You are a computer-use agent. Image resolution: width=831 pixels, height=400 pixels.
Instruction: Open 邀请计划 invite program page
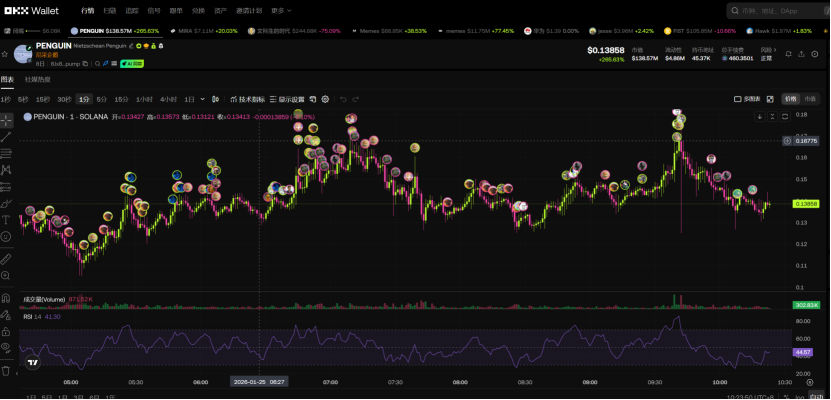249,11
